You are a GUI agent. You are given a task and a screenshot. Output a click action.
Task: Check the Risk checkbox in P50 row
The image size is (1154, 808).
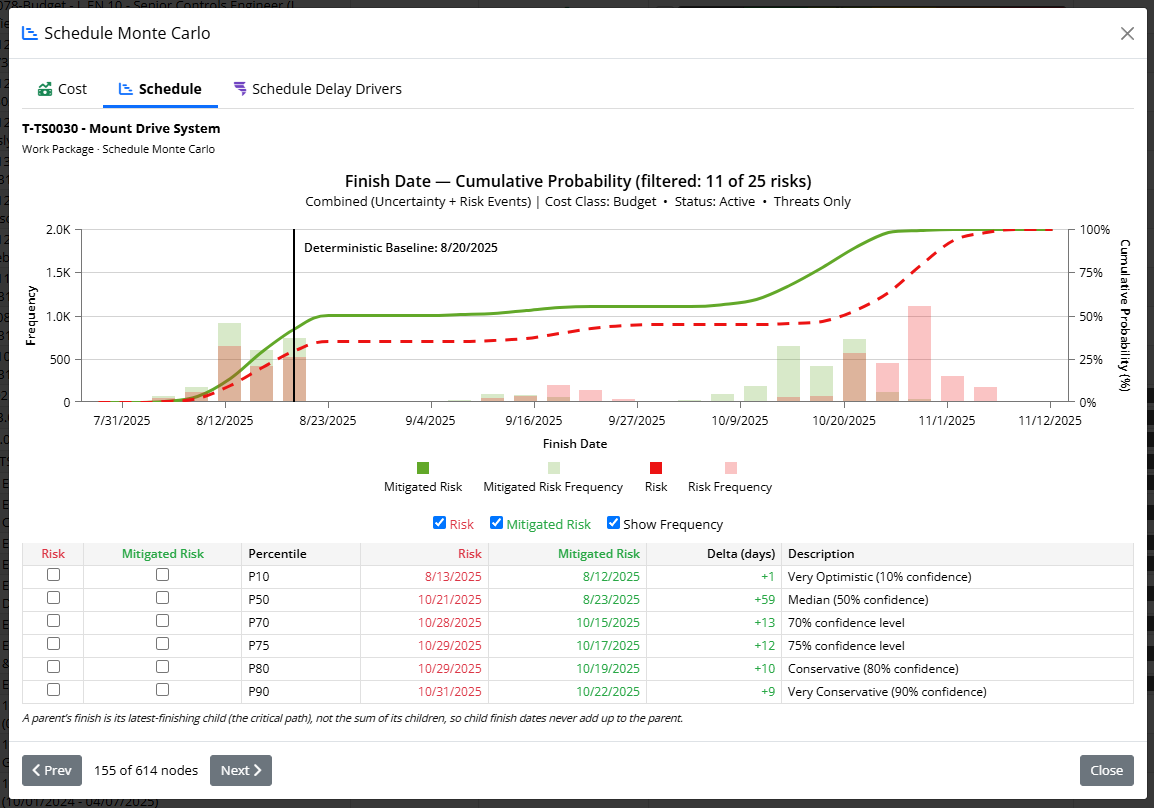pos(53,598)
